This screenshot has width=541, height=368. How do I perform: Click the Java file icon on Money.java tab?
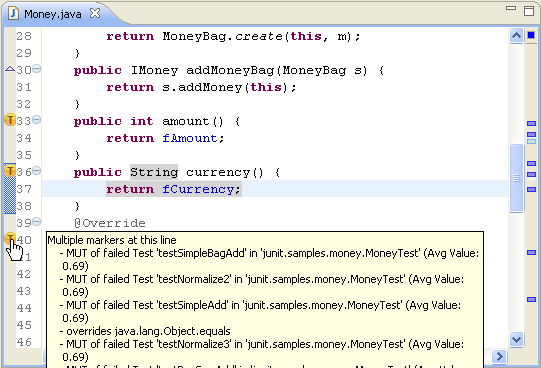(13, 13)
